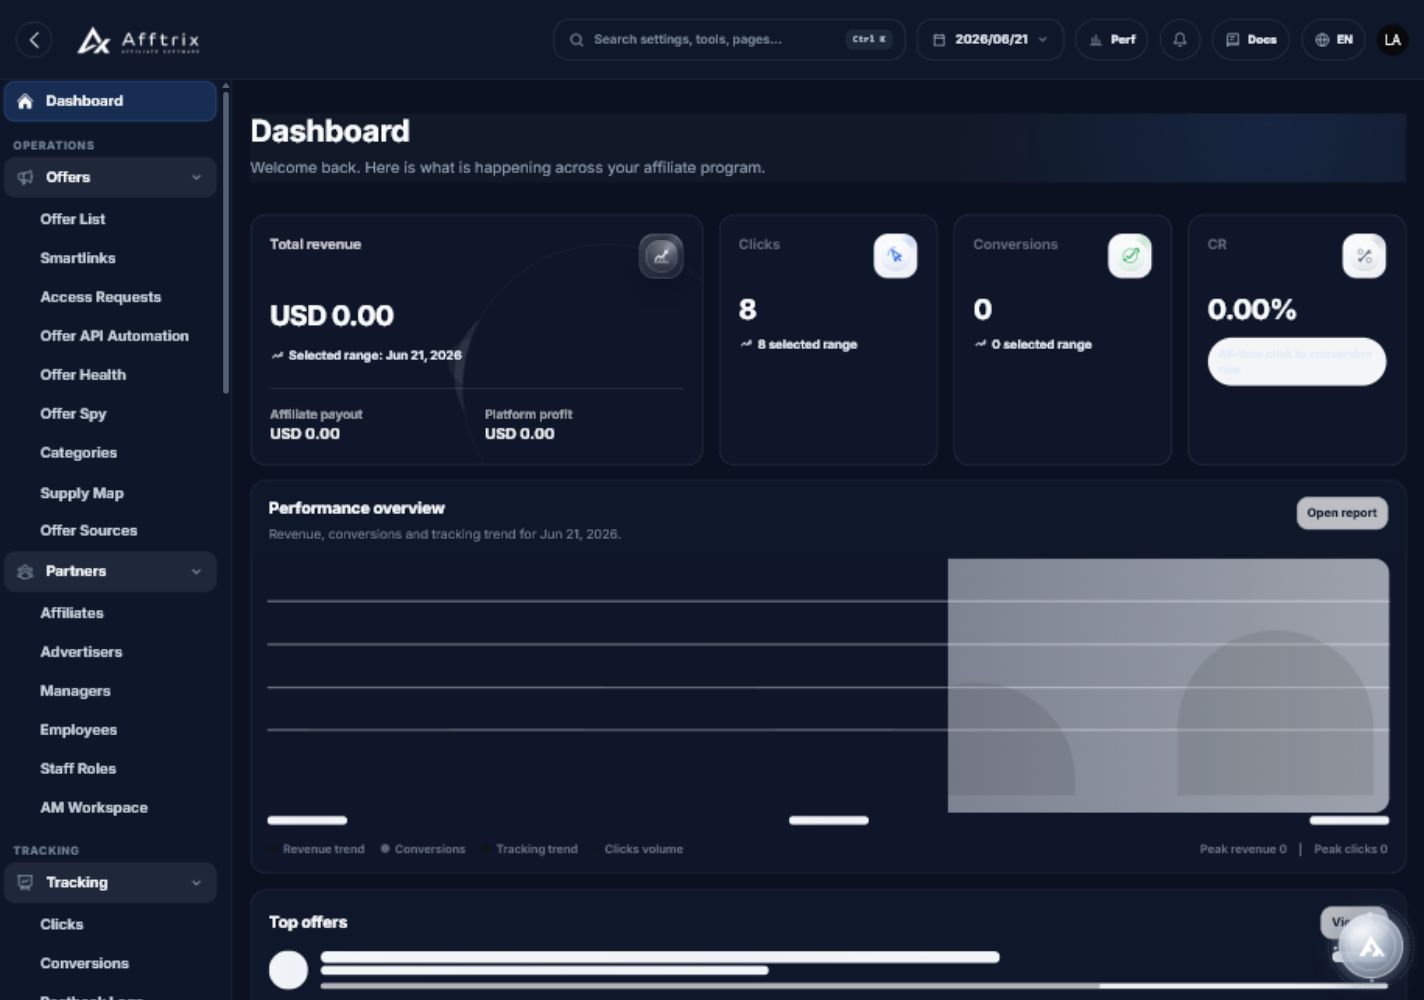The image size is (1424, 1000).
Task: Open the Perf button in header
Action: tap(1112, 40)
